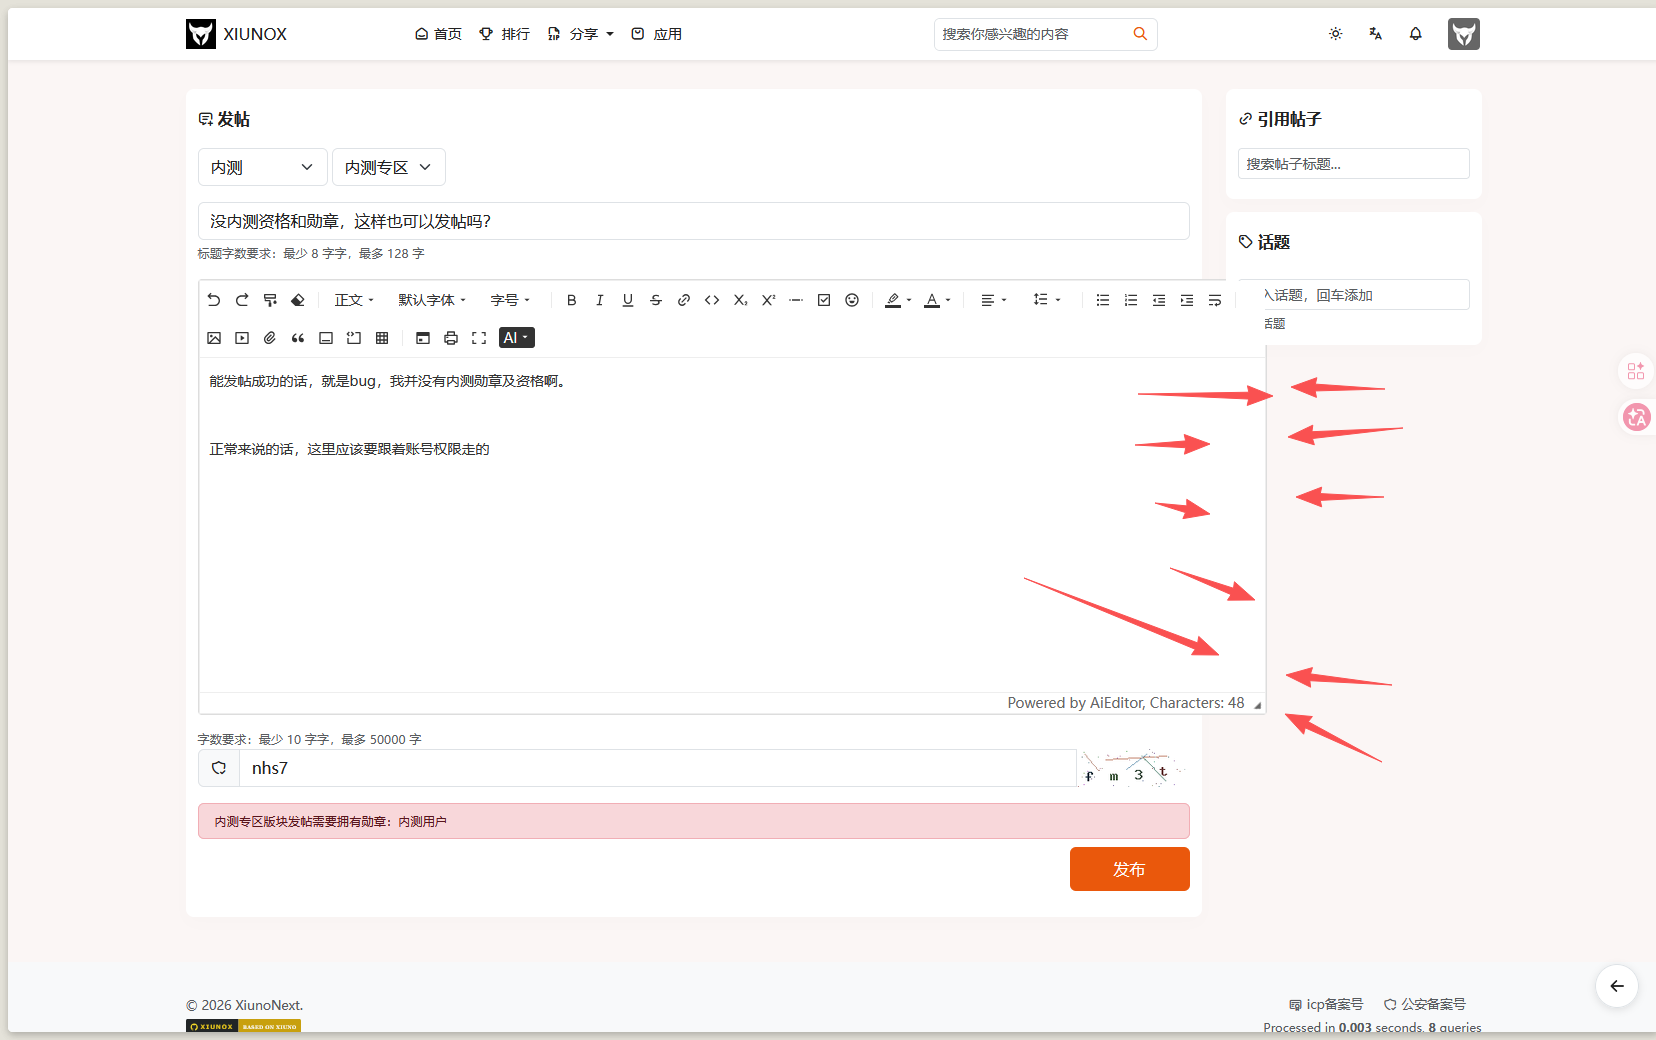This screenshot has height=1040, width=1656.
Task: Go to 首页 in top navigation
Action: pos(439,34)
